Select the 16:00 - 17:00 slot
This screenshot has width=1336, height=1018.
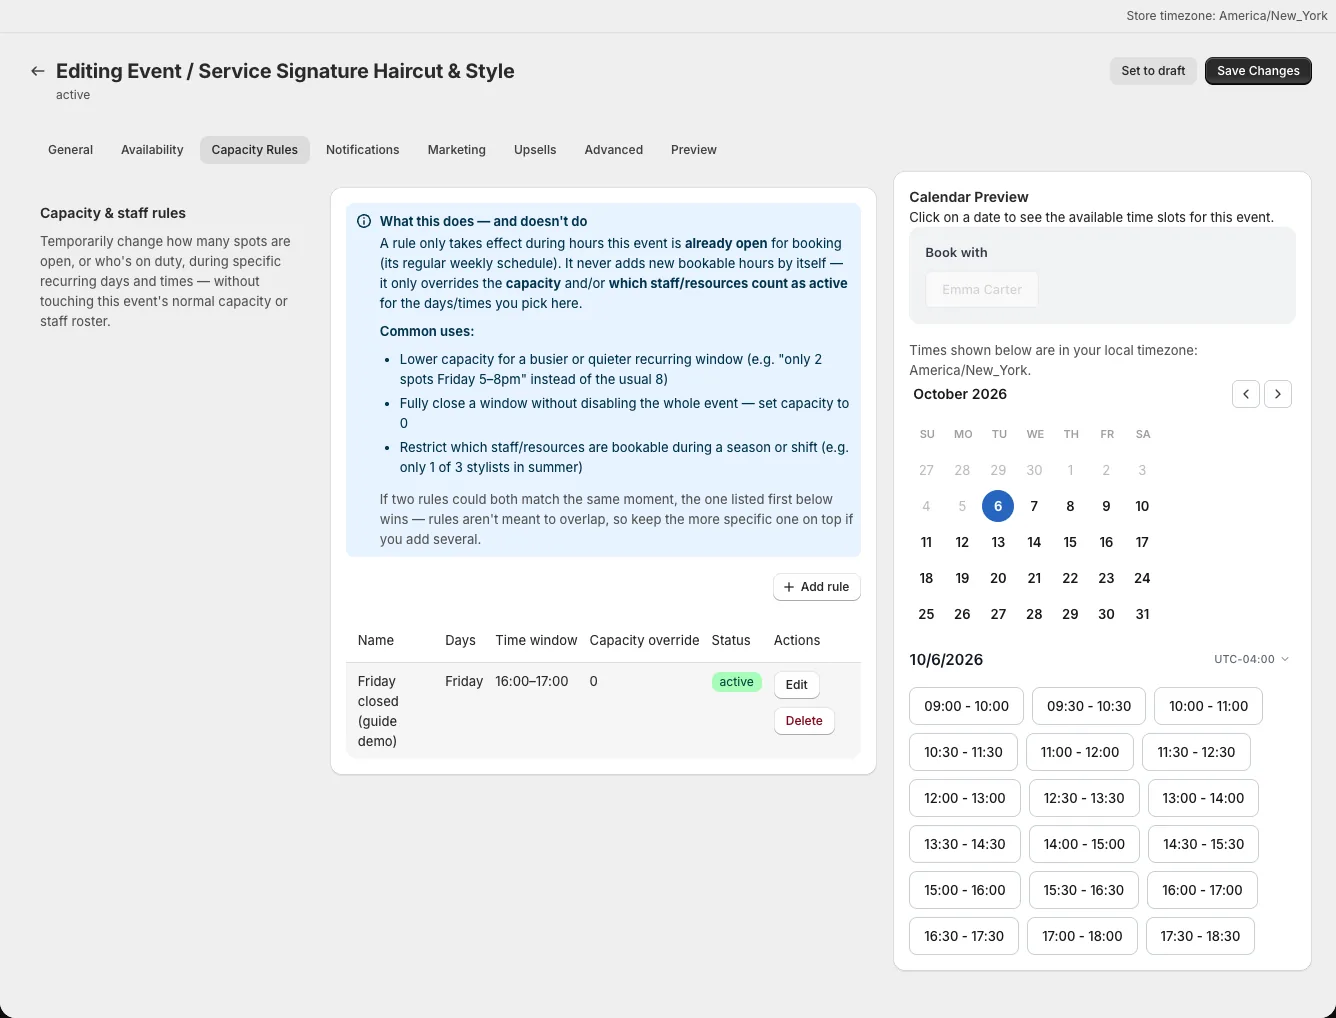tap(1202, 890)
